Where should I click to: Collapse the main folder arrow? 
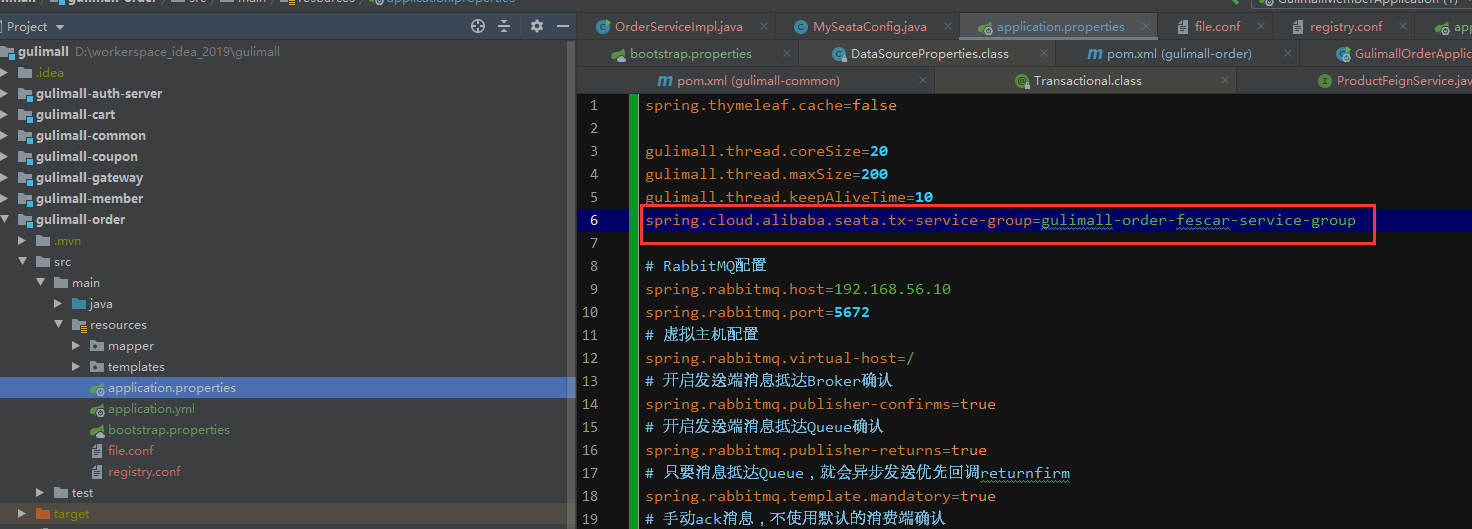[x=40, y=282]
